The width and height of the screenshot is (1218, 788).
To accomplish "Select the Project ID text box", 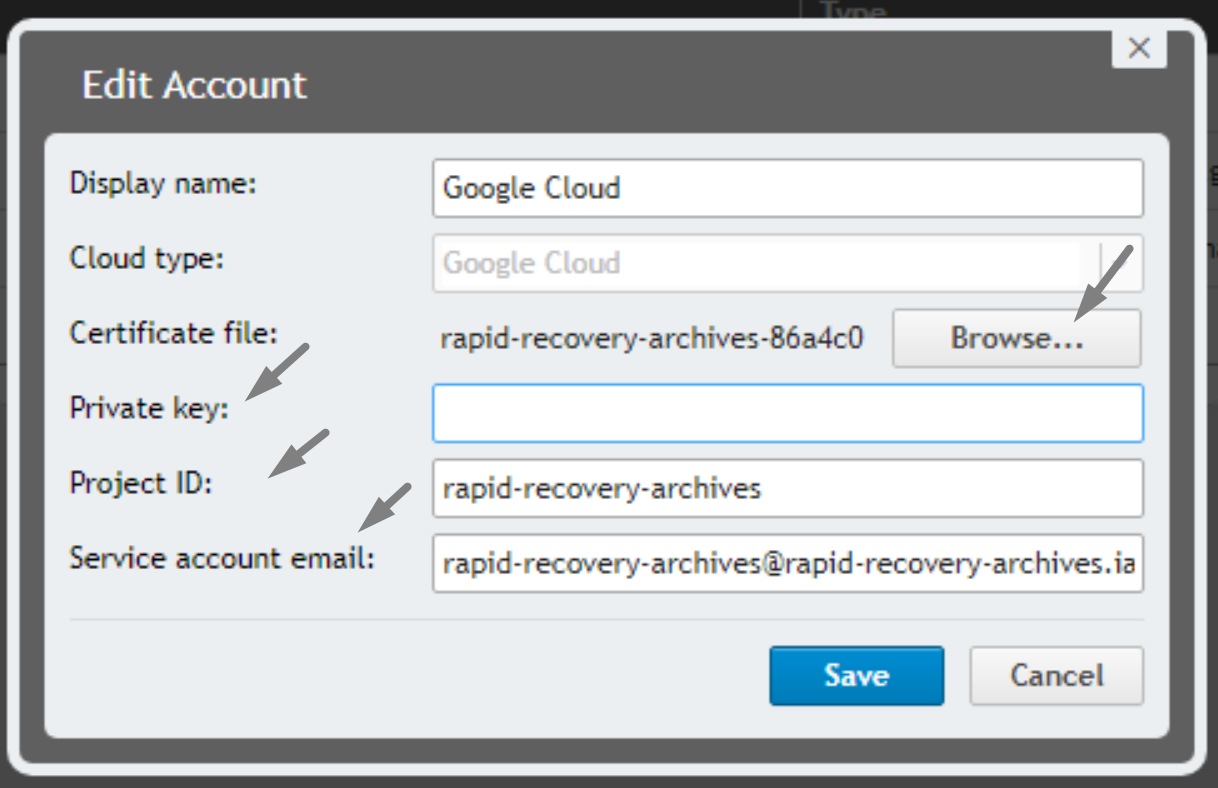I will pos(787,488).
